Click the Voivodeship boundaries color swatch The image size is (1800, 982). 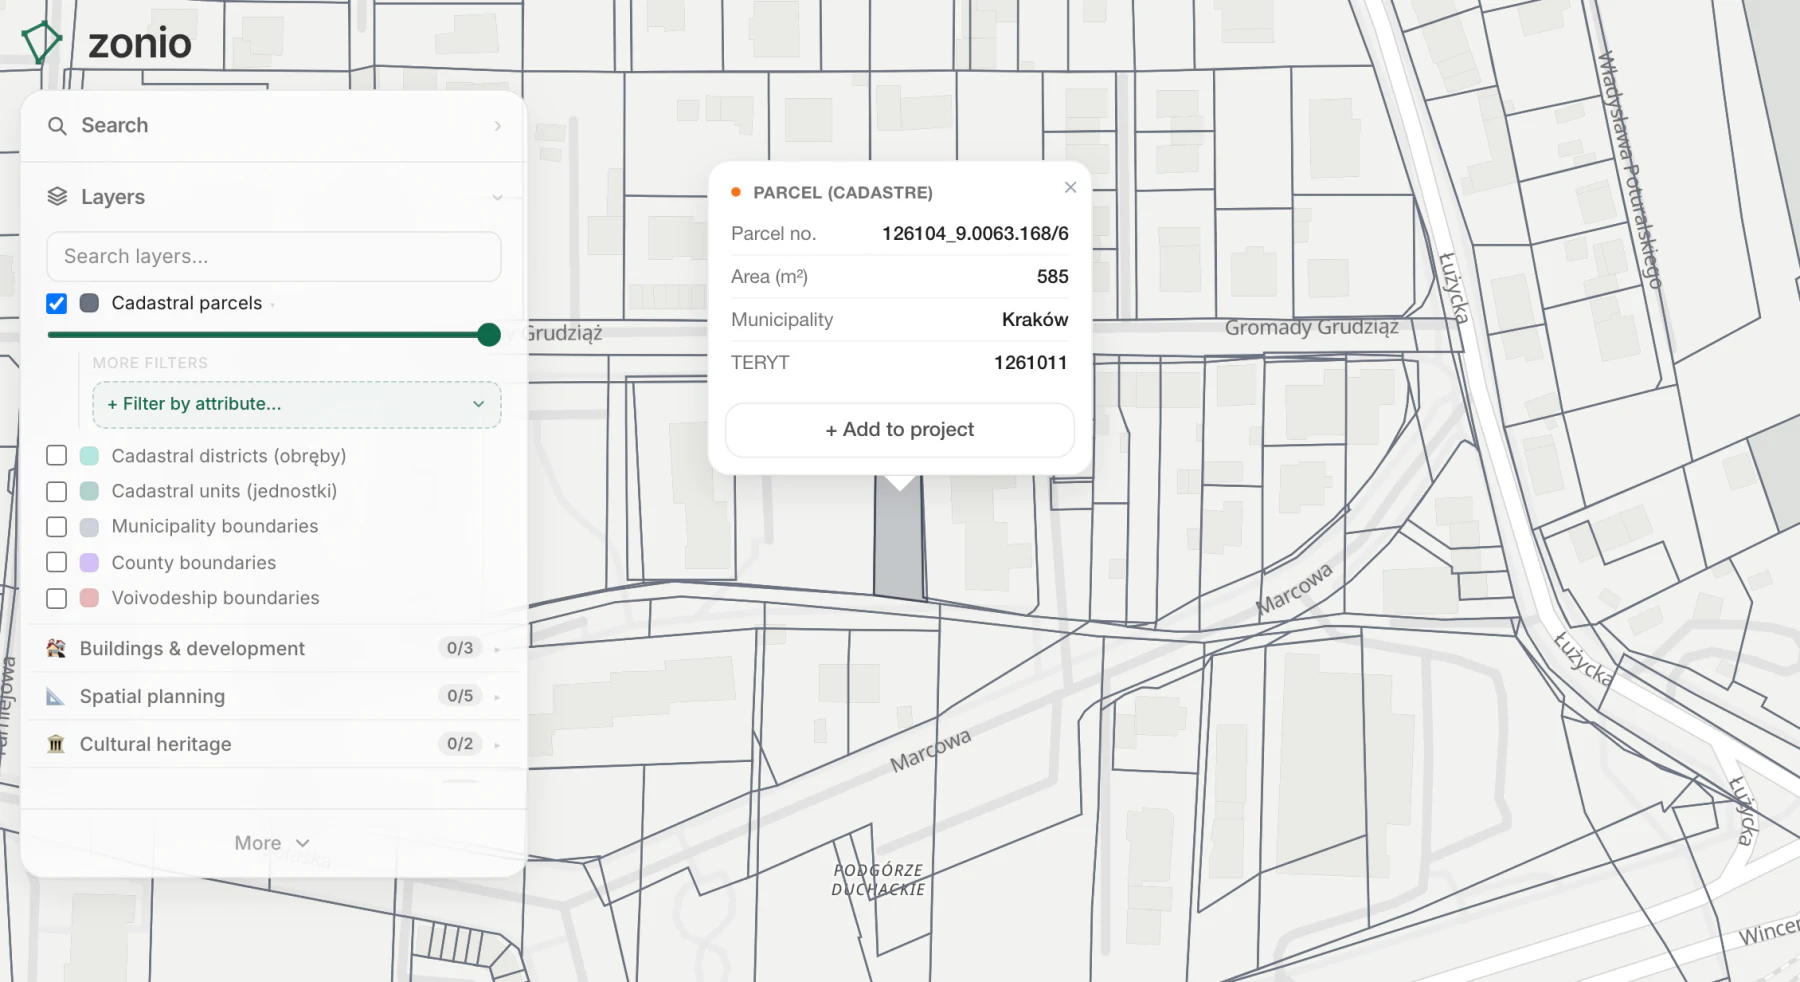[x=89, y=598]
